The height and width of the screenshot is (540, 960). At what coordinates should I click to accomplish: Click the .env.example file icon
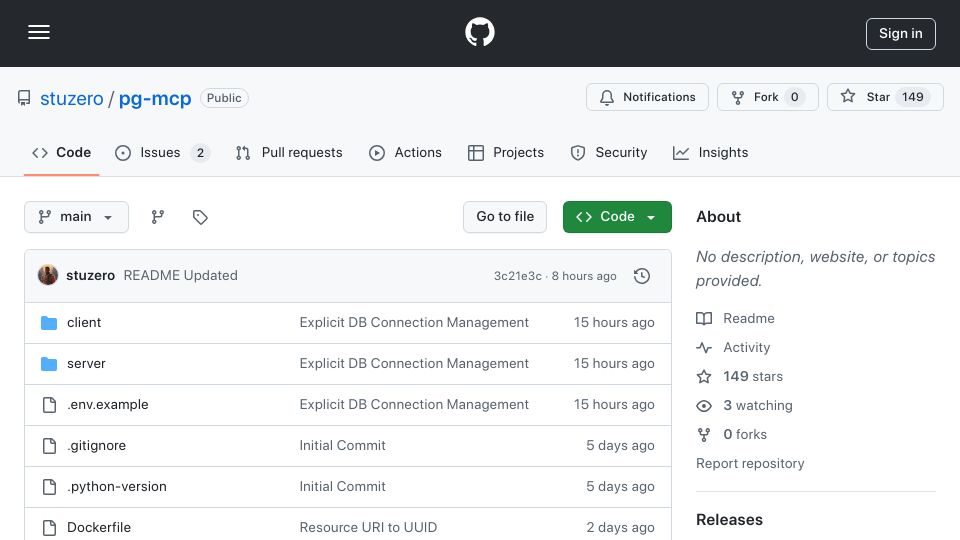click(x=49, y=405)
